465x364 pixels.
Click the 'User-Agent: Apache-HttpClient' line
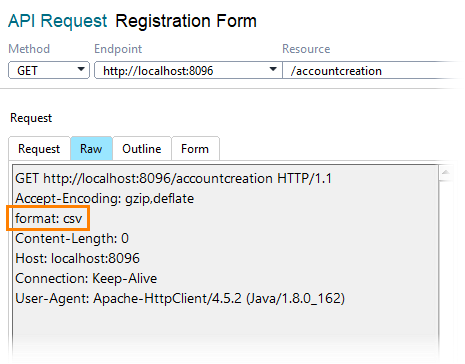coord(180,299)
